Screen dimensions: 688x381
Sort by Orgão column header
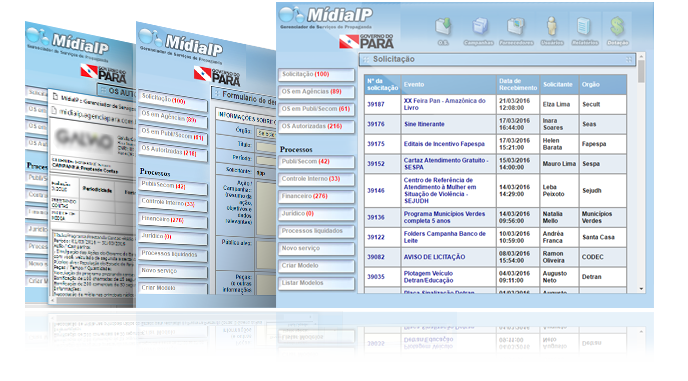602,84
